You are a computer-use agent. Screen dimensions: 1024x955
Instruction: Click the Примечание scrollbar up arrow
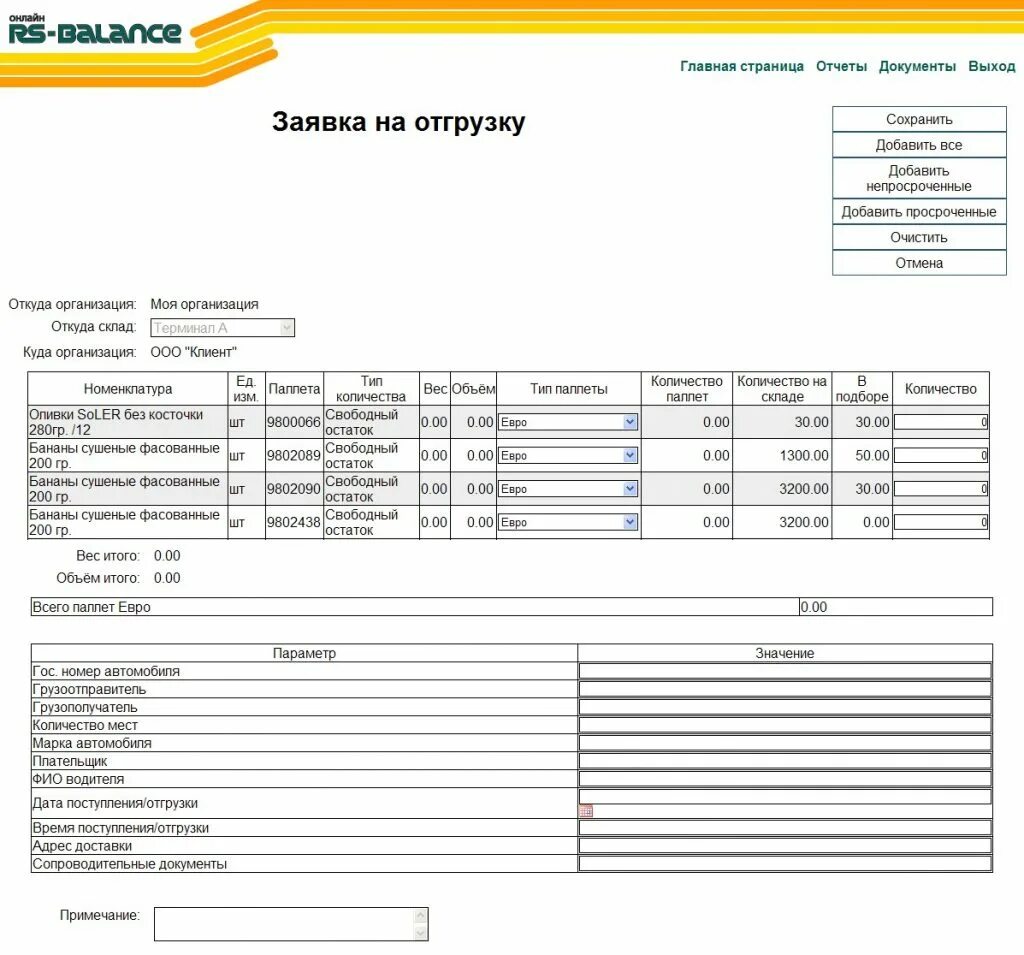tap(421, 915)
